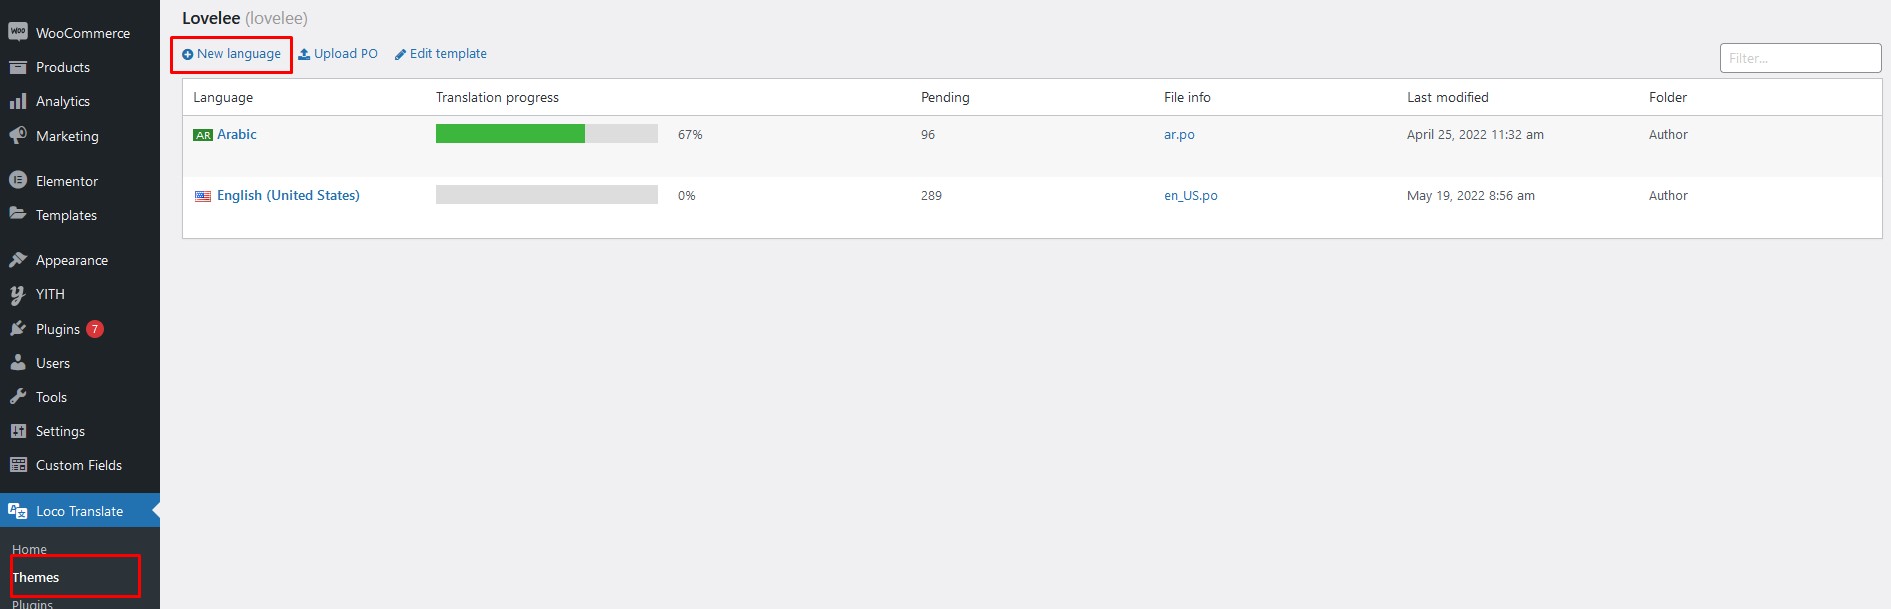
Task: Open the en_US.po file link
Action: coord(1190,196)
